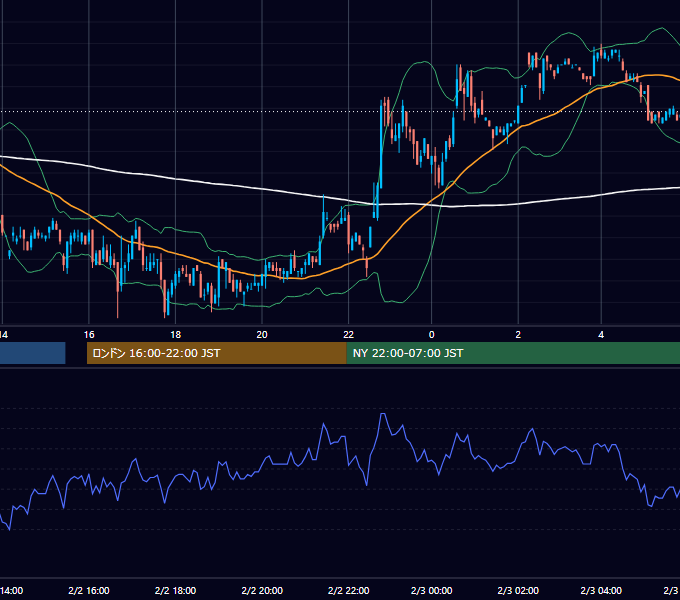
Task: Click the 18 hour label on the price chart axis
Action: tap(175, 335)
